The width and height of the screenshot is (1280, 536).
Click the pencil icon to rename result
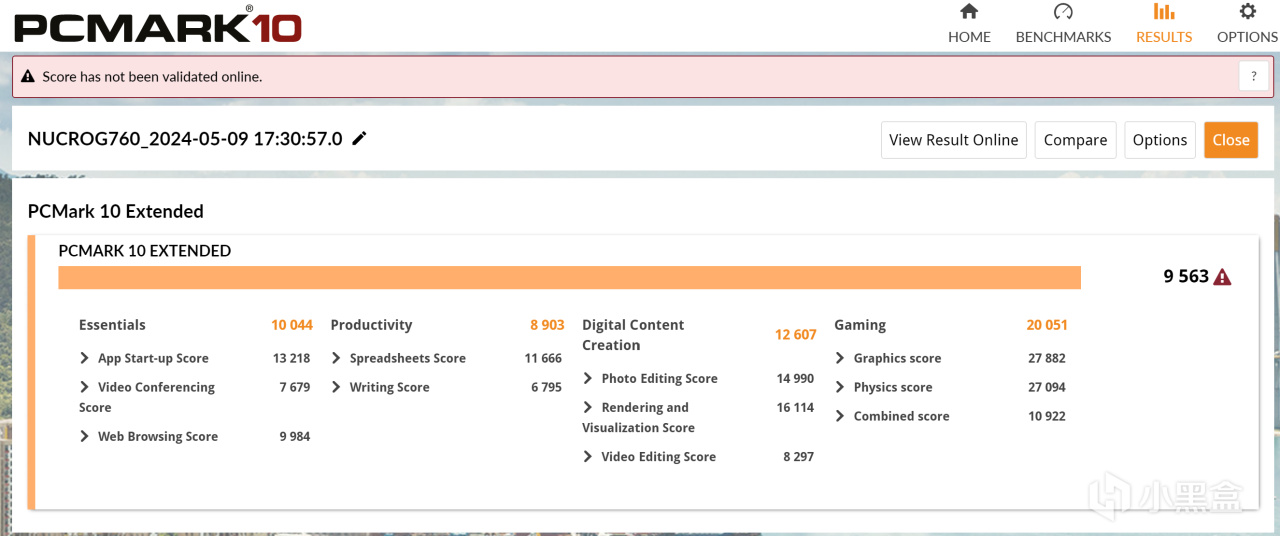point(359,138)
